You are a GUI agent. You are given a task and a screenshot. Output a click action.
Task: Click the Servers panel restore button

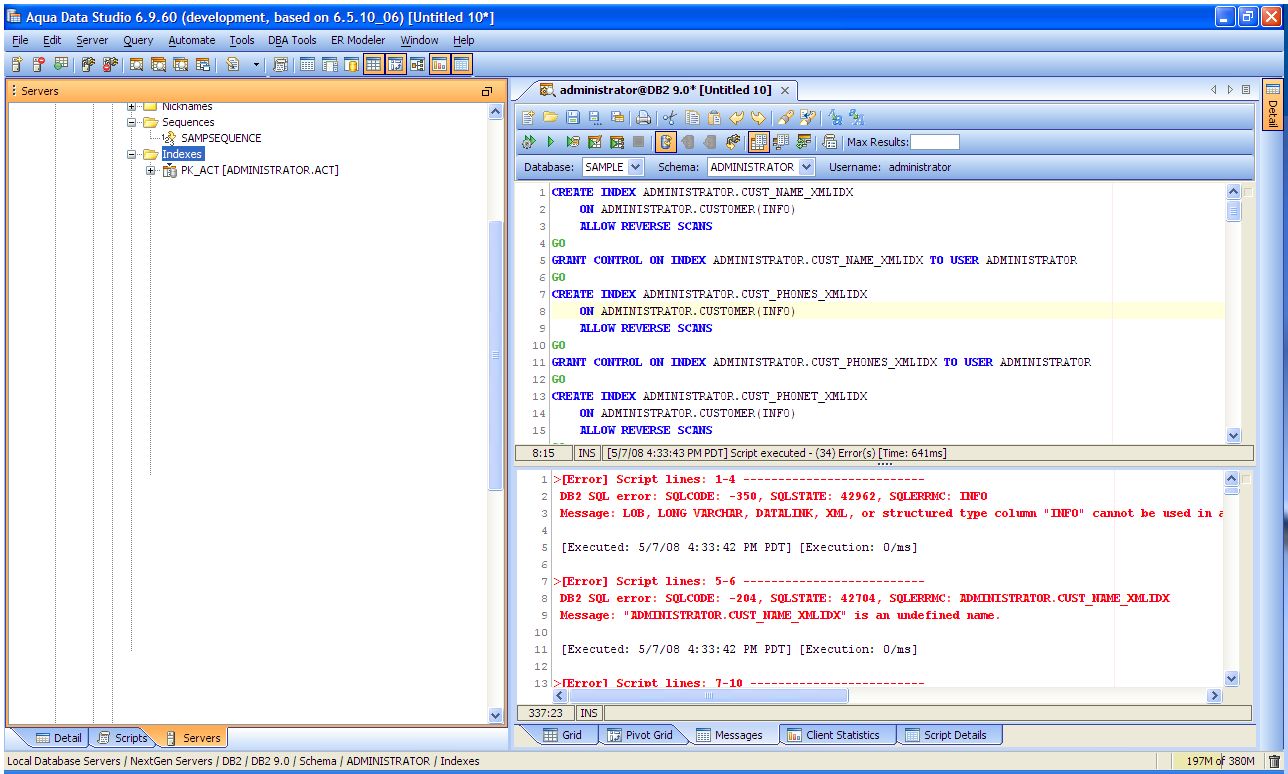[x=487, y=91]
